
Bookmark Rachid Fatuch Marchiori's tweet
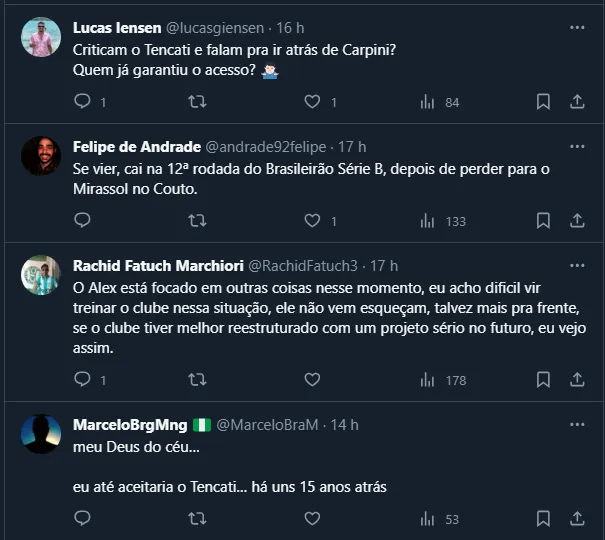(x=543, y=380)
